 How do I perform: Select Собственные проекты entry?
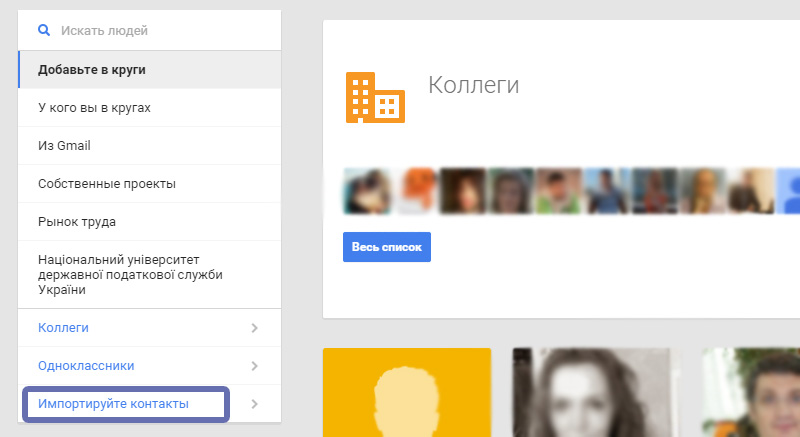pos(149,184)
